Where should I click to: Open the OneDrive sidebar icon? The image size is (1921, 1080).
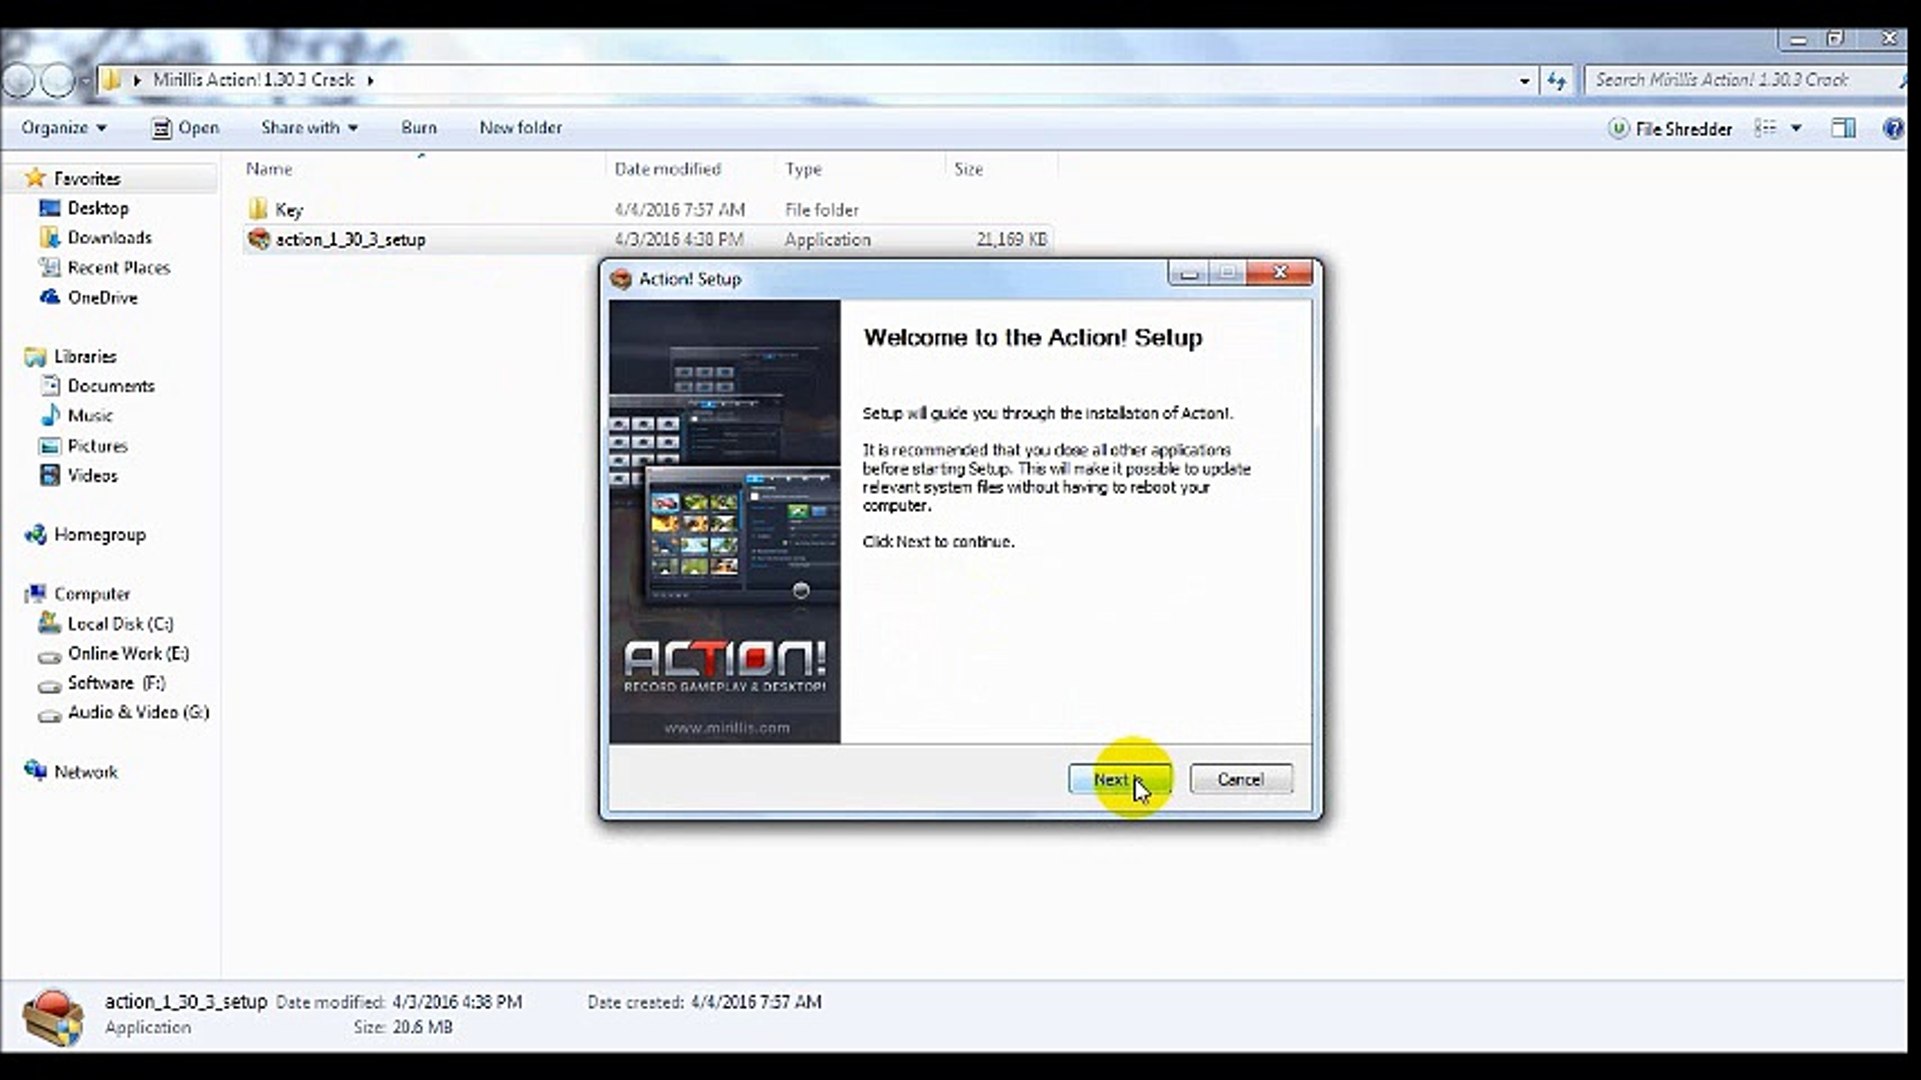pyautogui.click(x=50, y=297)
